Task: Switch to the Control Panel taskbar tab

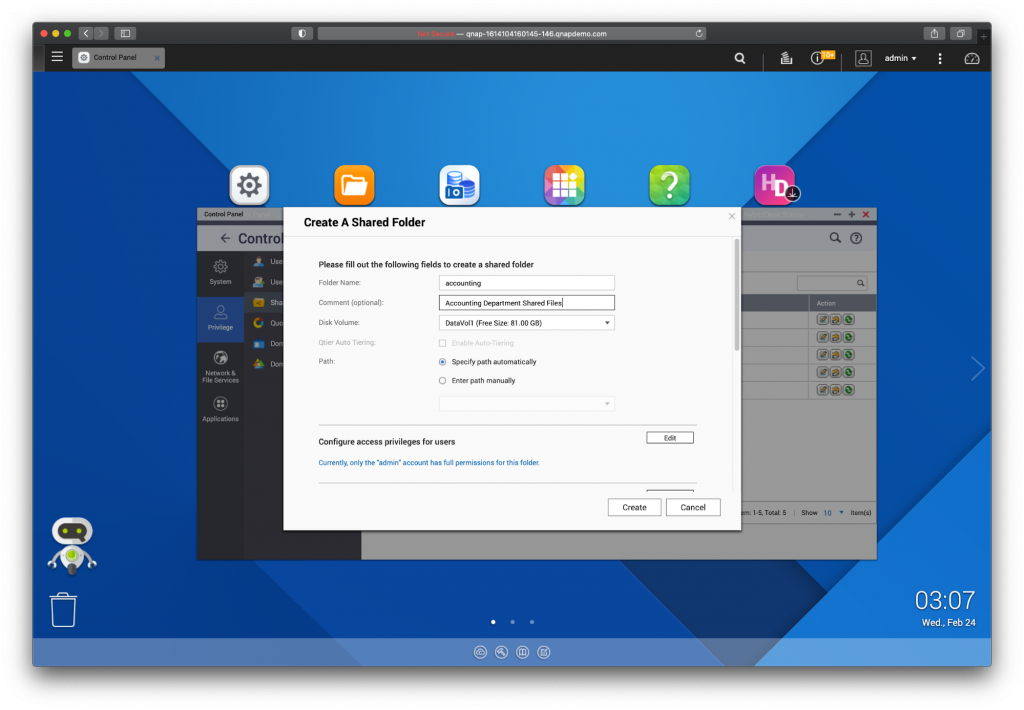Action: click(x=118, y=57)
